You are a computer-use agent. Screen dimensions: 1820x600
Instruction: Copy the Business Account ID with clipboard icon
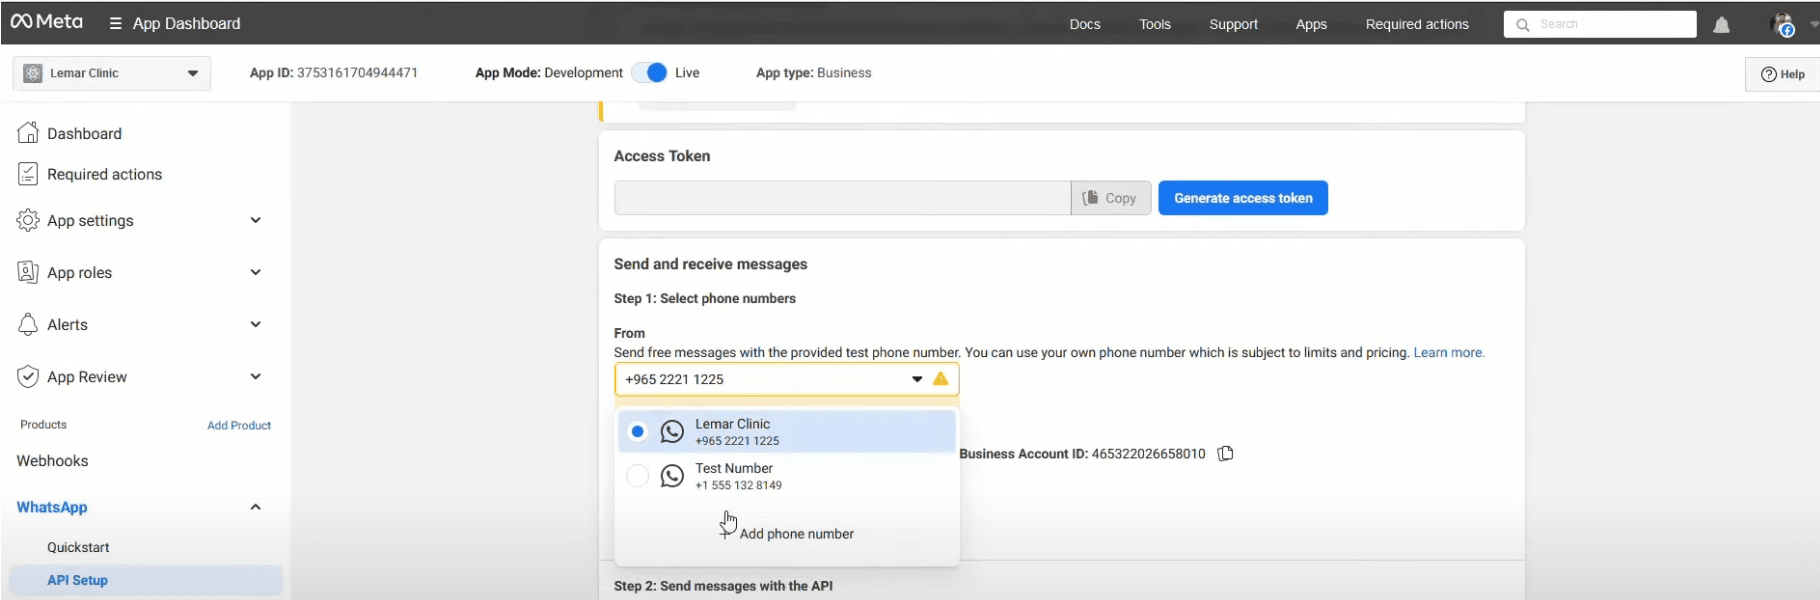tap(1226, 454)
